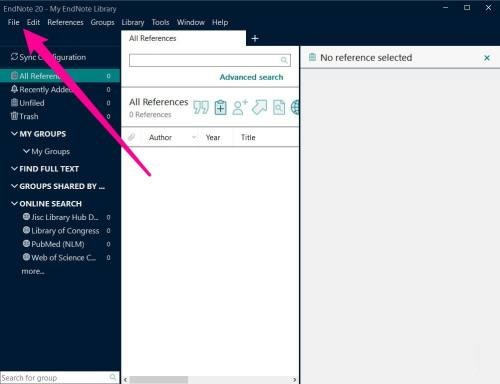Click the search magnifier icon in search box
Viewport: 500px width, 384px height.
click(x=284, y=60)
